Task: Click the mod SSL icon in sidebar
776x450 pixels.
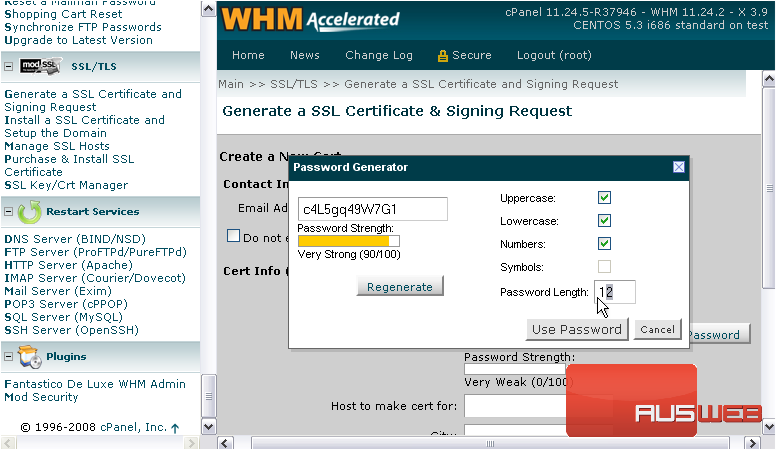Action: (41, 65)
